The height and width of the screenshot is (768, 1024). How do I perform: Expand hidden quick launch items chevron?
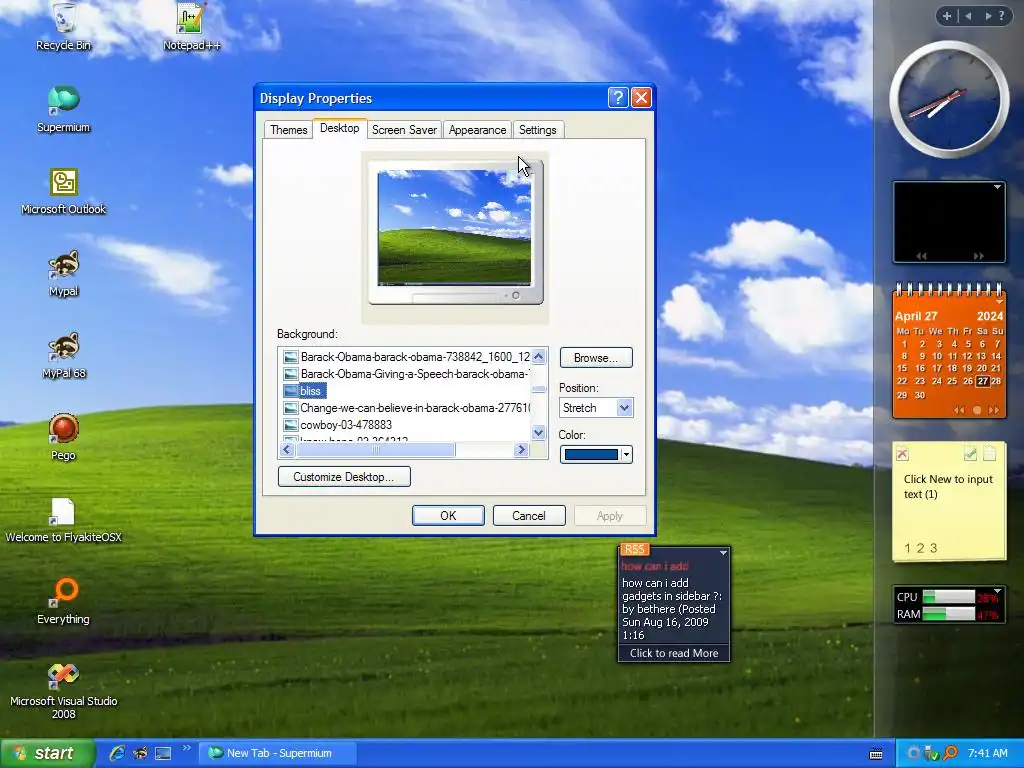click(186, 748)
